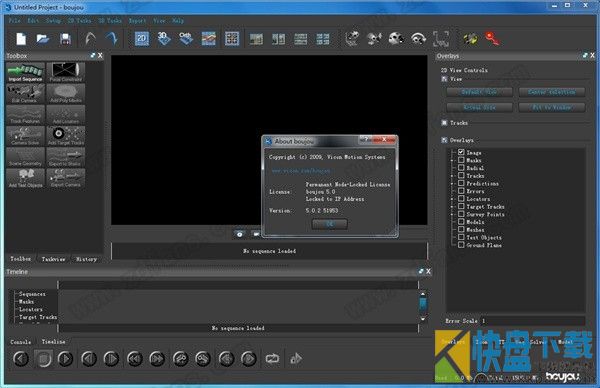600x388 pixels.
Task: Open the vicon website link in About dialog
Action: [x=301, y=171]
